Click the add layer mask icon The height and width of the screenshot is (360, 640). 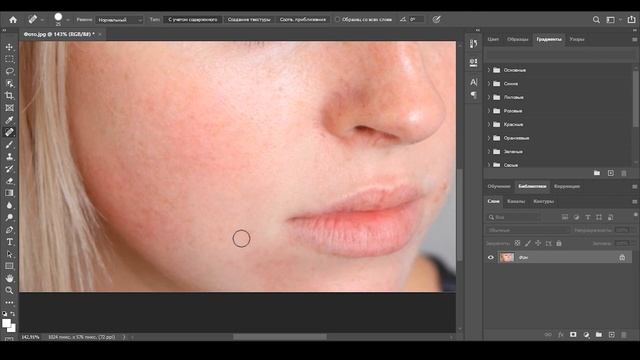(573, 335)
